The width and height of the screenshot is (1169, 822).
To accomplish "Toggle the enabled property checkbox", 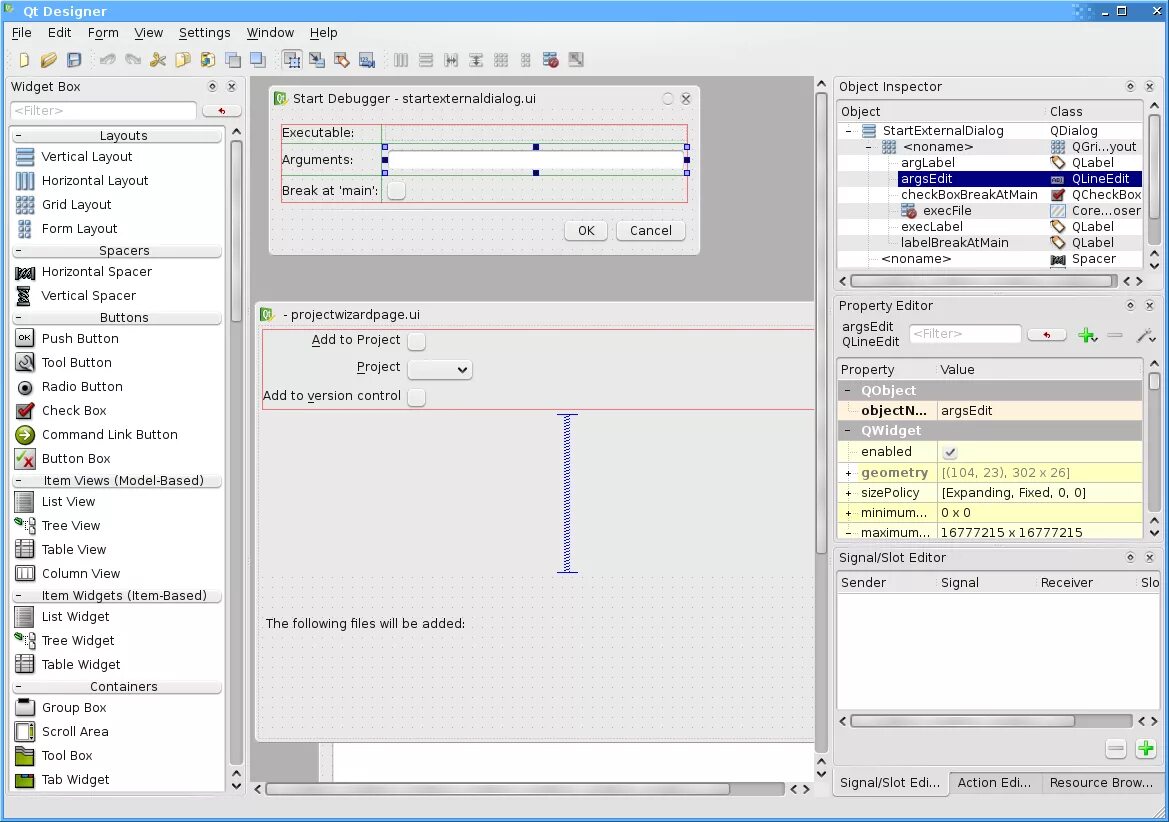I will pyautogui.click(x=950, y=452).
